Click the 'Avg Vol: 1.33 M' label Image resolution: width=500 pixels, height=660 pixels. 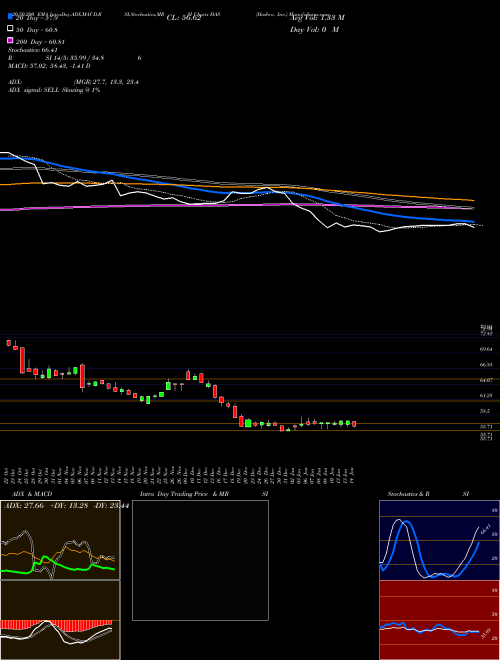317,18
